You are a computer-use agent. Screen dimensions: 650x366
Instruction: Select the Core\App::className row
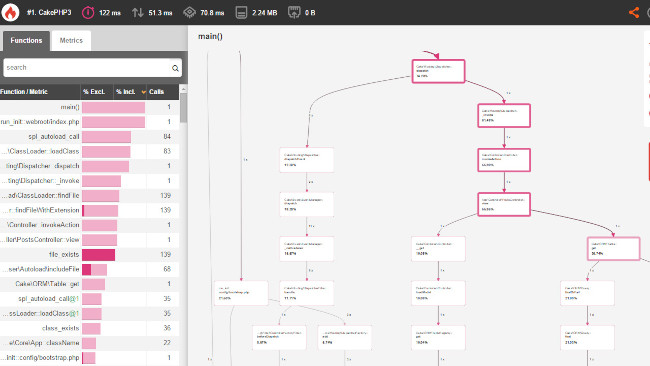[90, 343]
